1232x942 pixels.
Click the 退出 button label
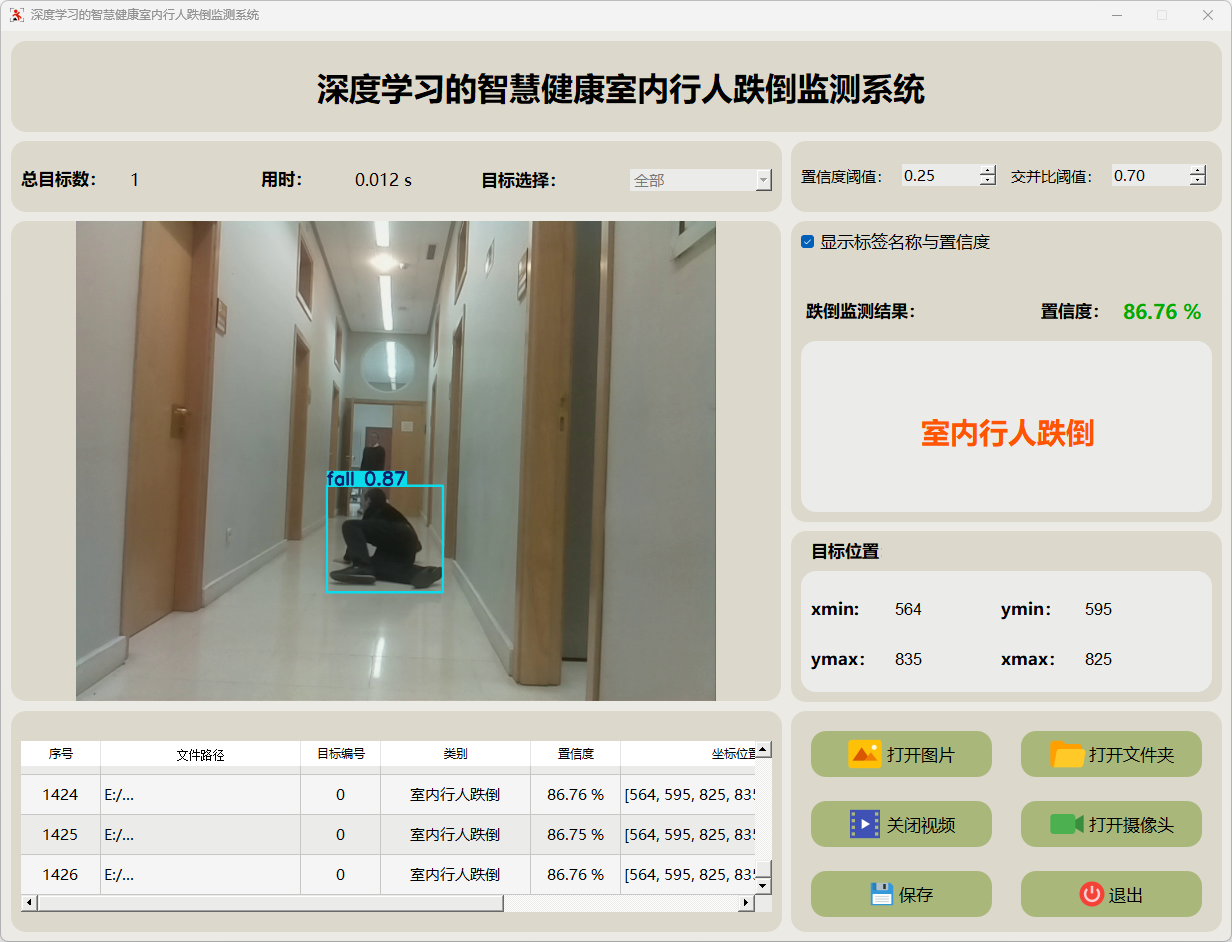click(1126, 895)
